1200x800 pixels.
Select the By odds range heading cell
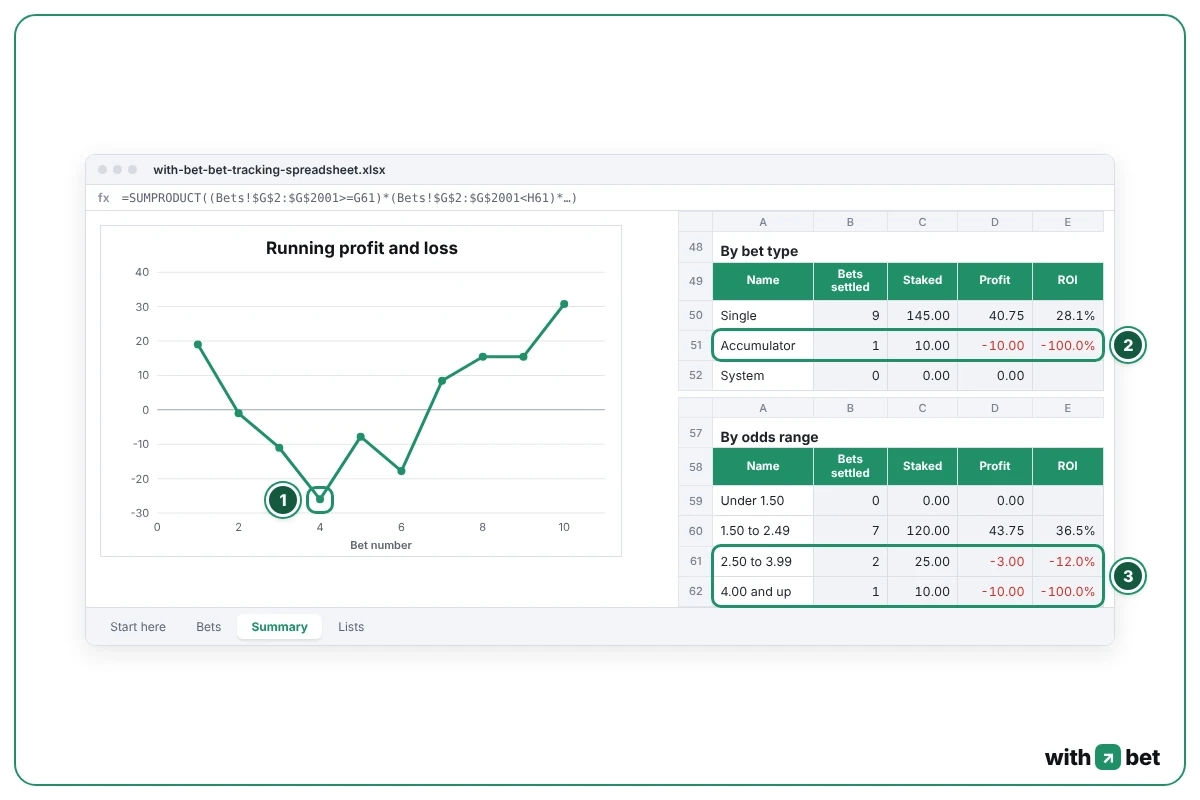click(763, 433)
